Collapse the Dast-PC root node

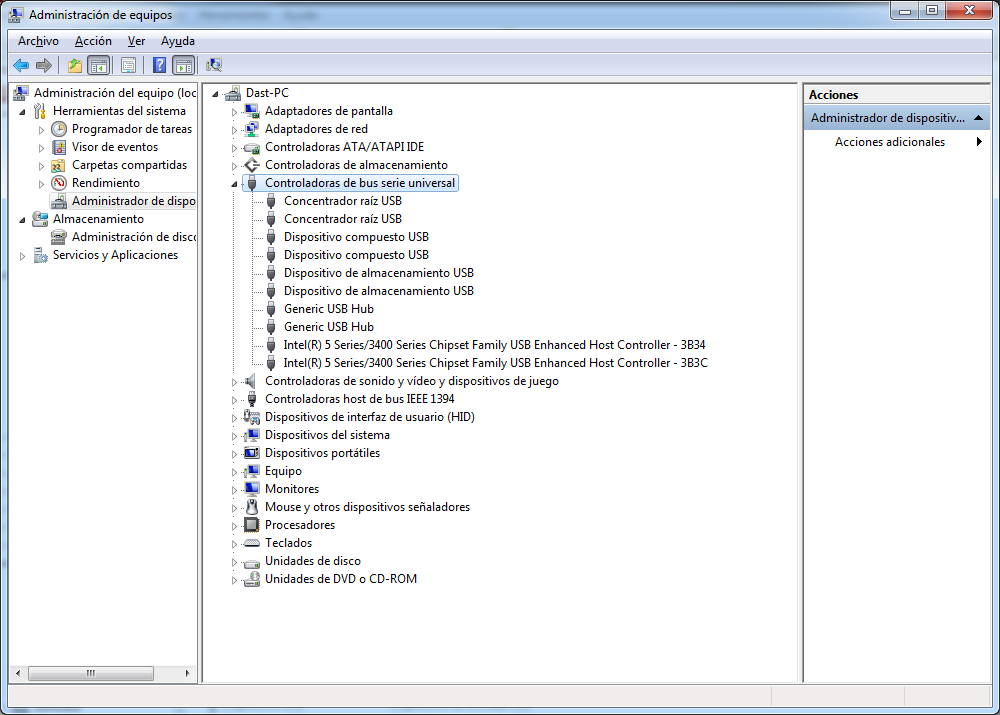(x=216, y=94)
